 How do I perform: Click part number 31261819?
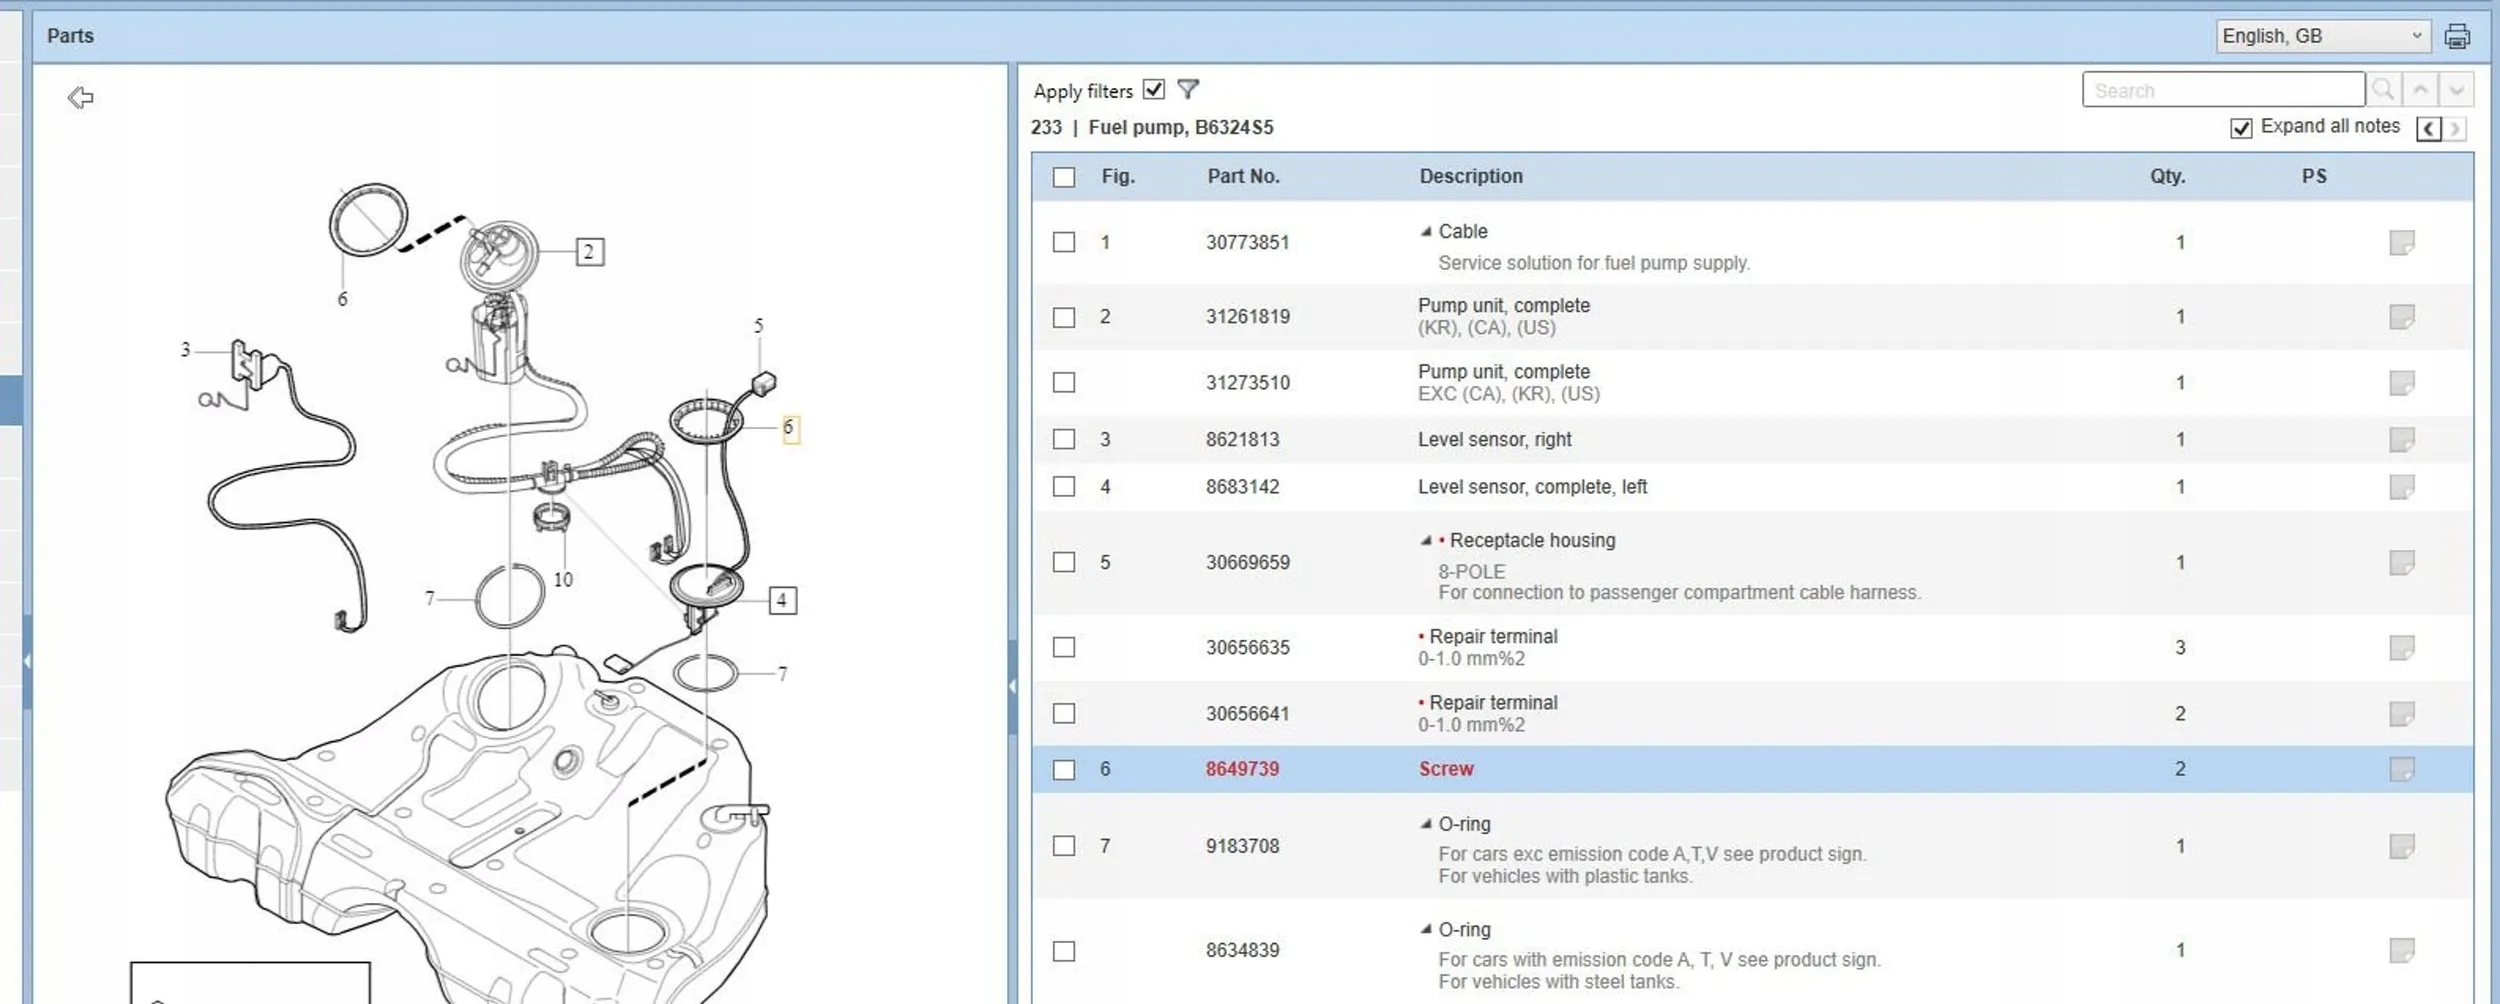pyautogui.click(x=1248, y=317)
